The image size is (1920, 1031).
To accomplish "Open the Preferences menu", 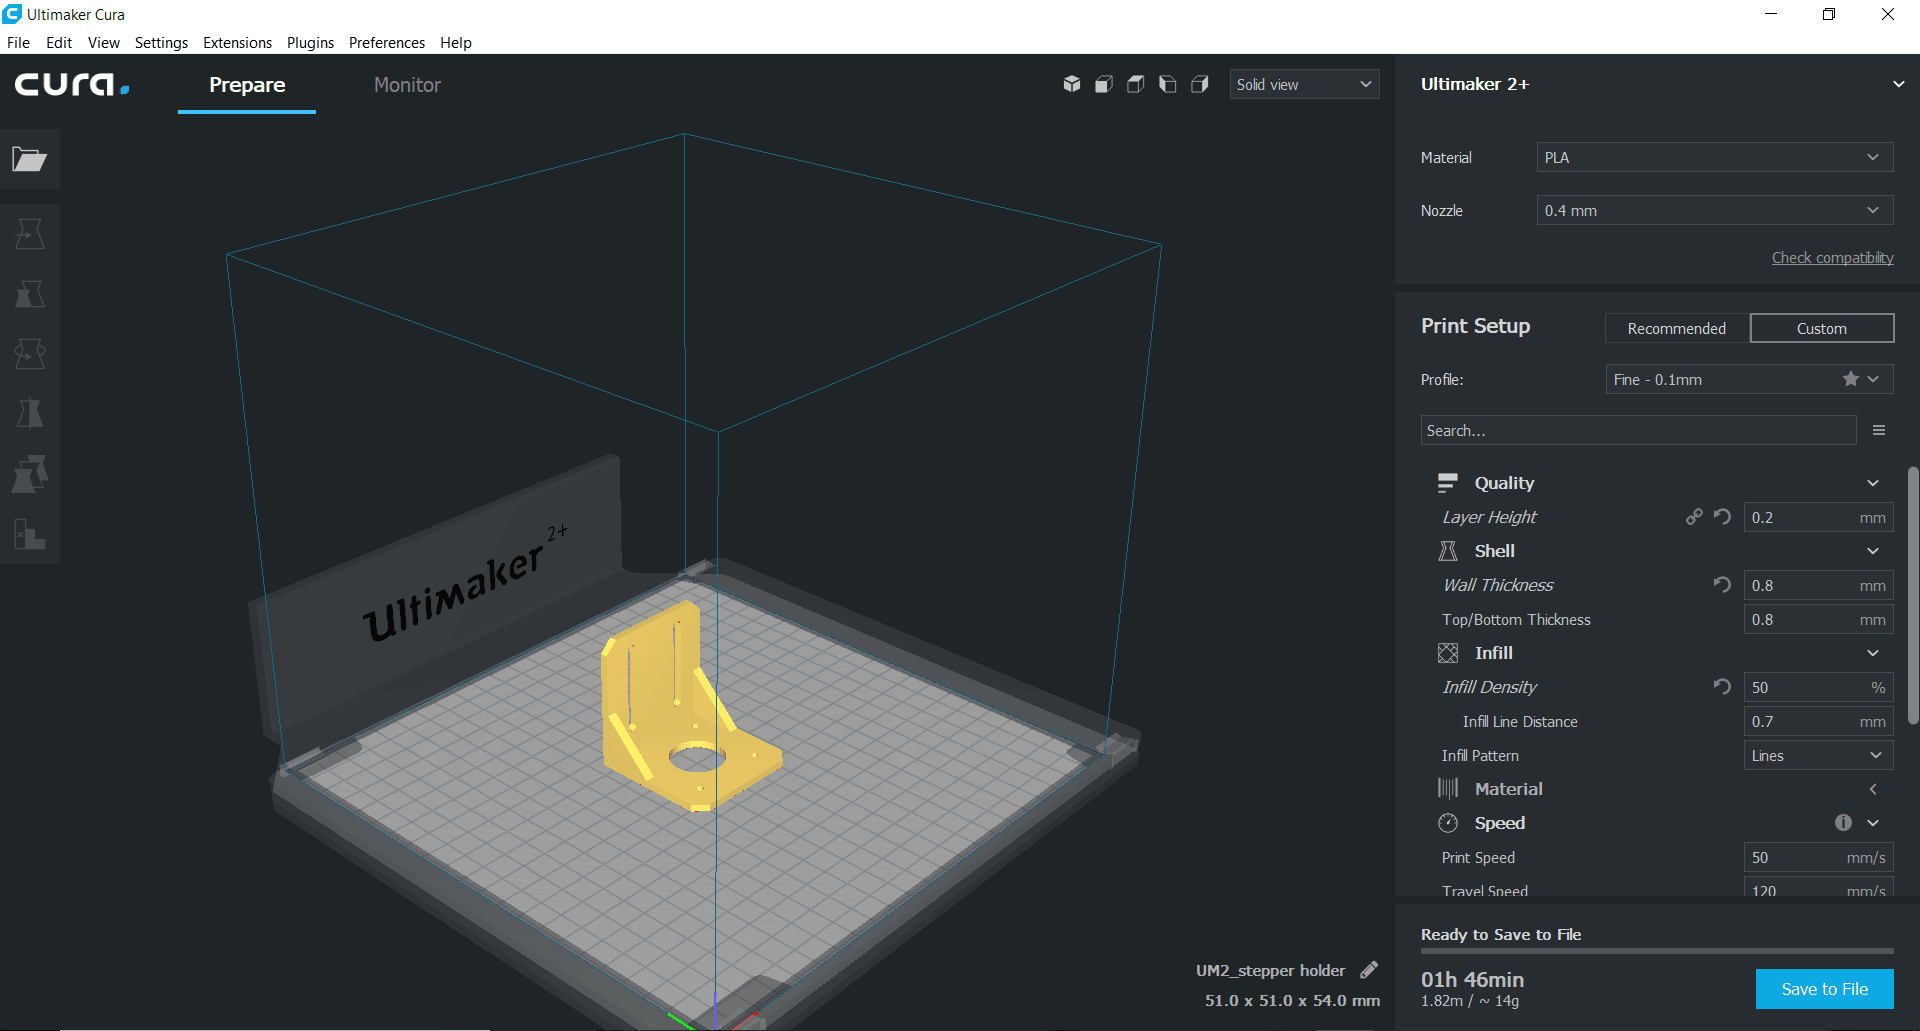I will pos(387,42).
